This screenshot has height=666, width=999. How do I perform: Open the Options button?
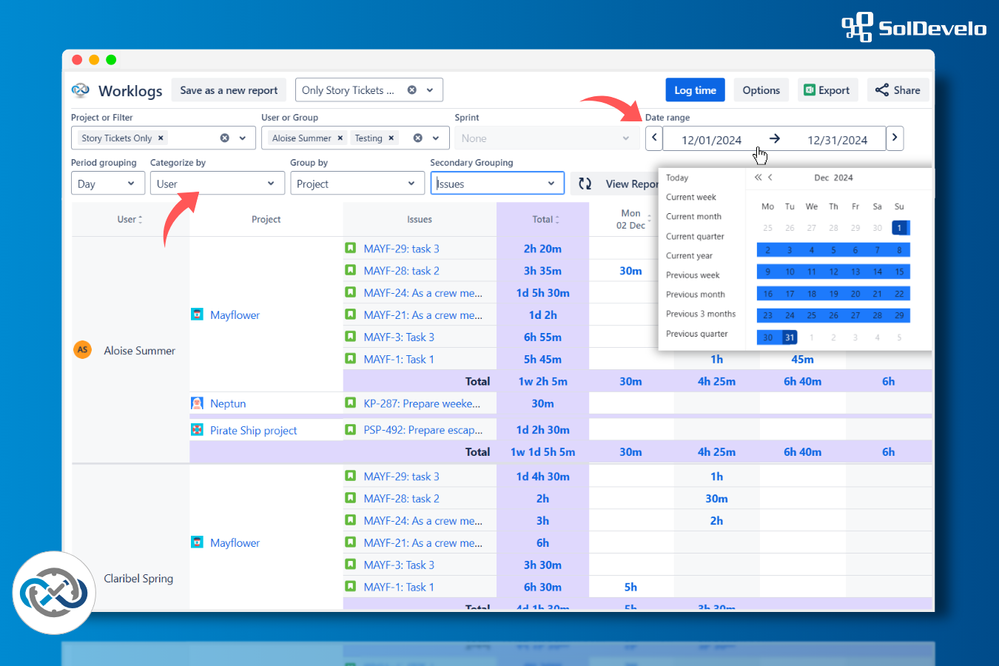click(x=761, y=90)
